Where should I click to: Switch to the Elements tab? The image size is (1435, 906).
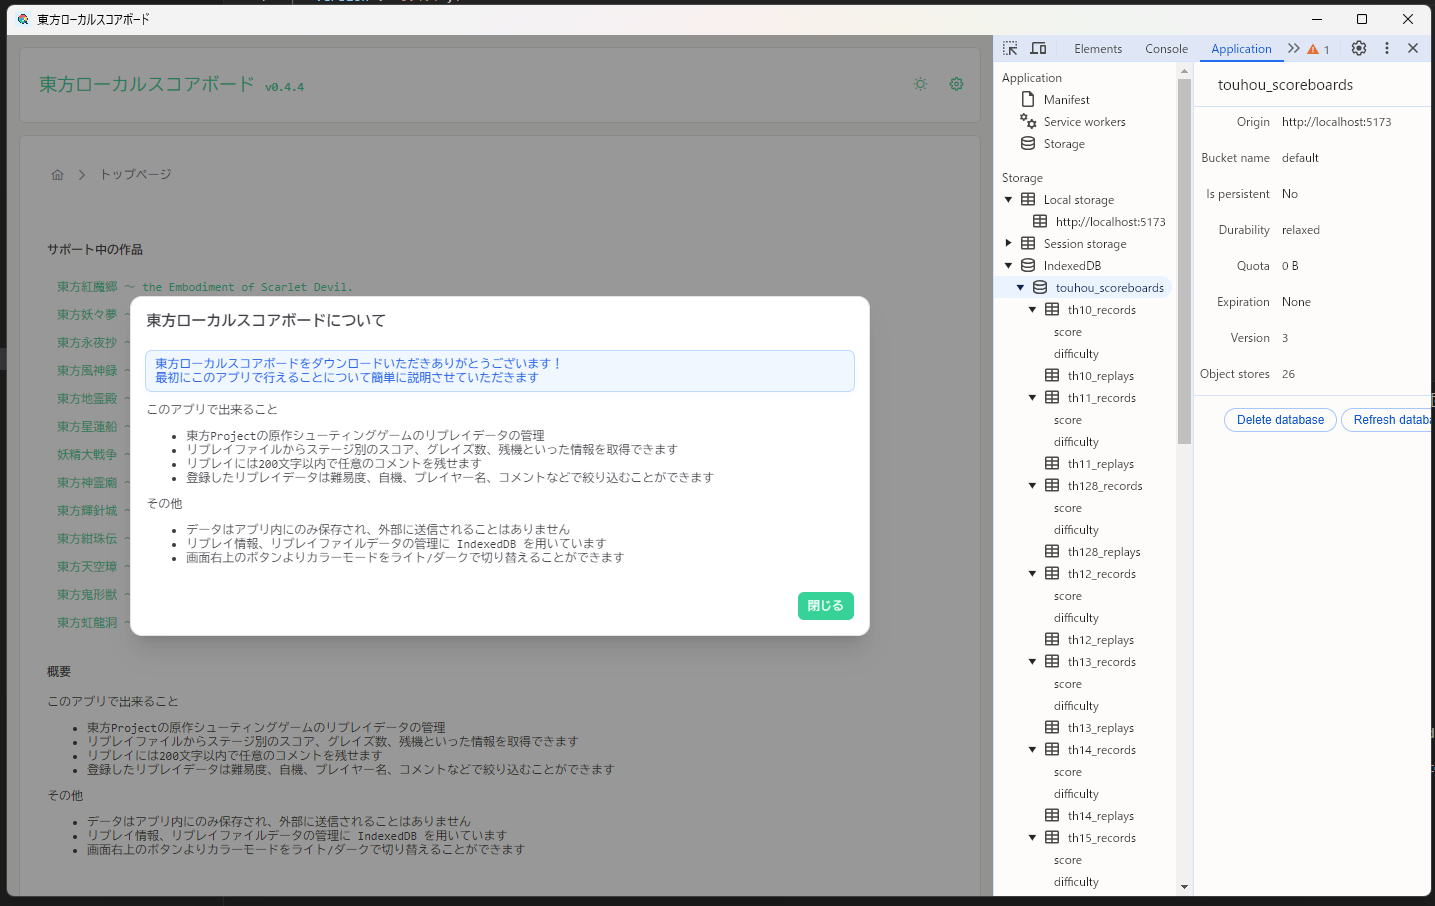click(x=1098, y=49)
